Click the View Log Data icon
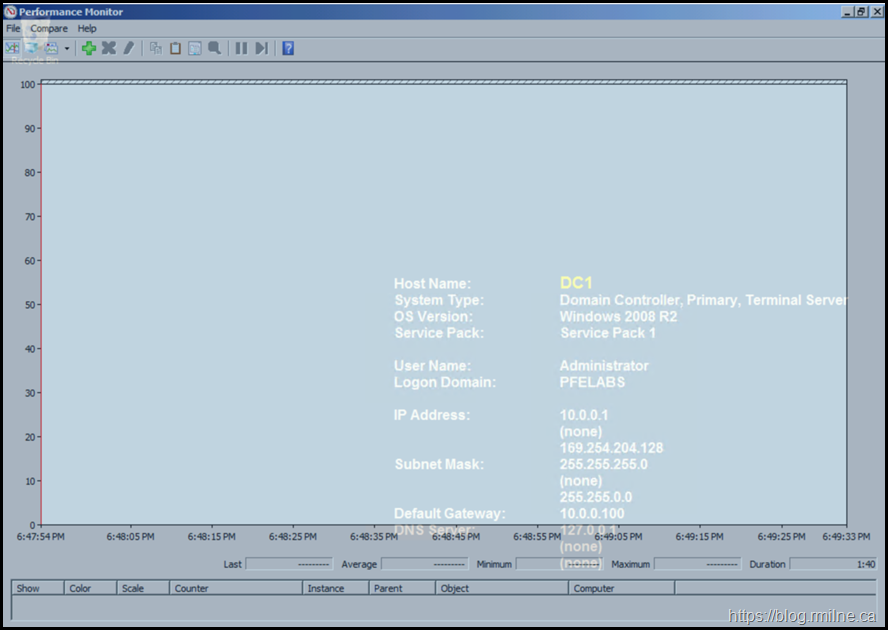The image size is (888, 630). [x=32, y=48]
